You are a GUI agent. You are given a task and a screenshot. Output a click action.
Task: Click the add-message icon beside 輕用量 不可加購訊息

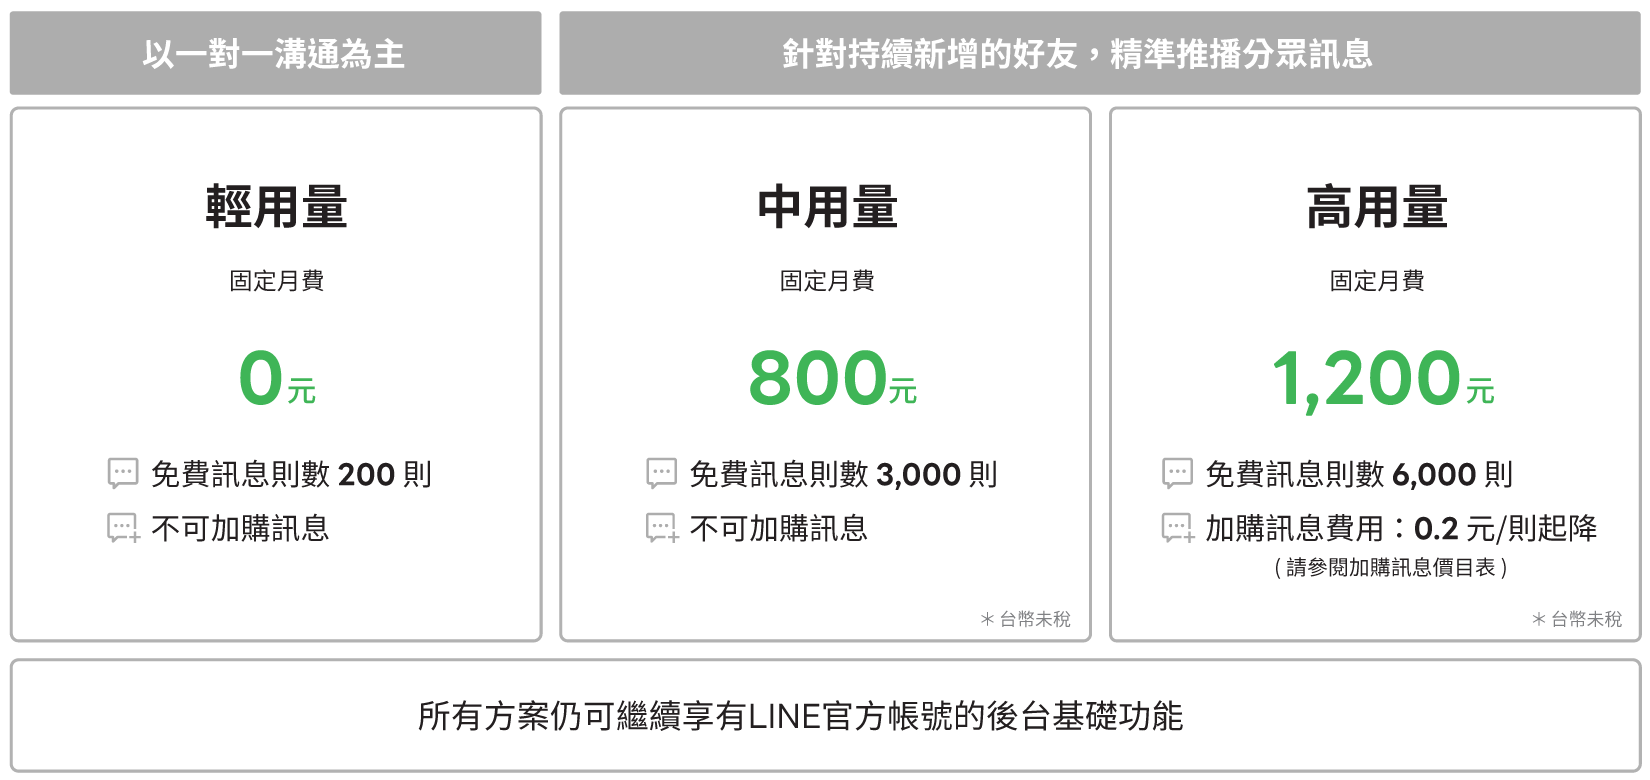click(123, 528)
